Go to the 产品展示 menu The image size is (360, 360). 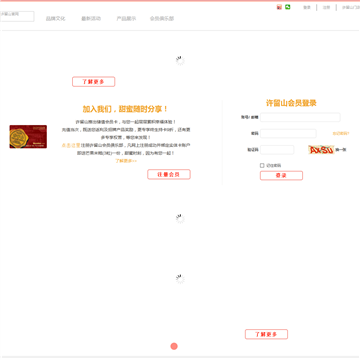(126, 19)
